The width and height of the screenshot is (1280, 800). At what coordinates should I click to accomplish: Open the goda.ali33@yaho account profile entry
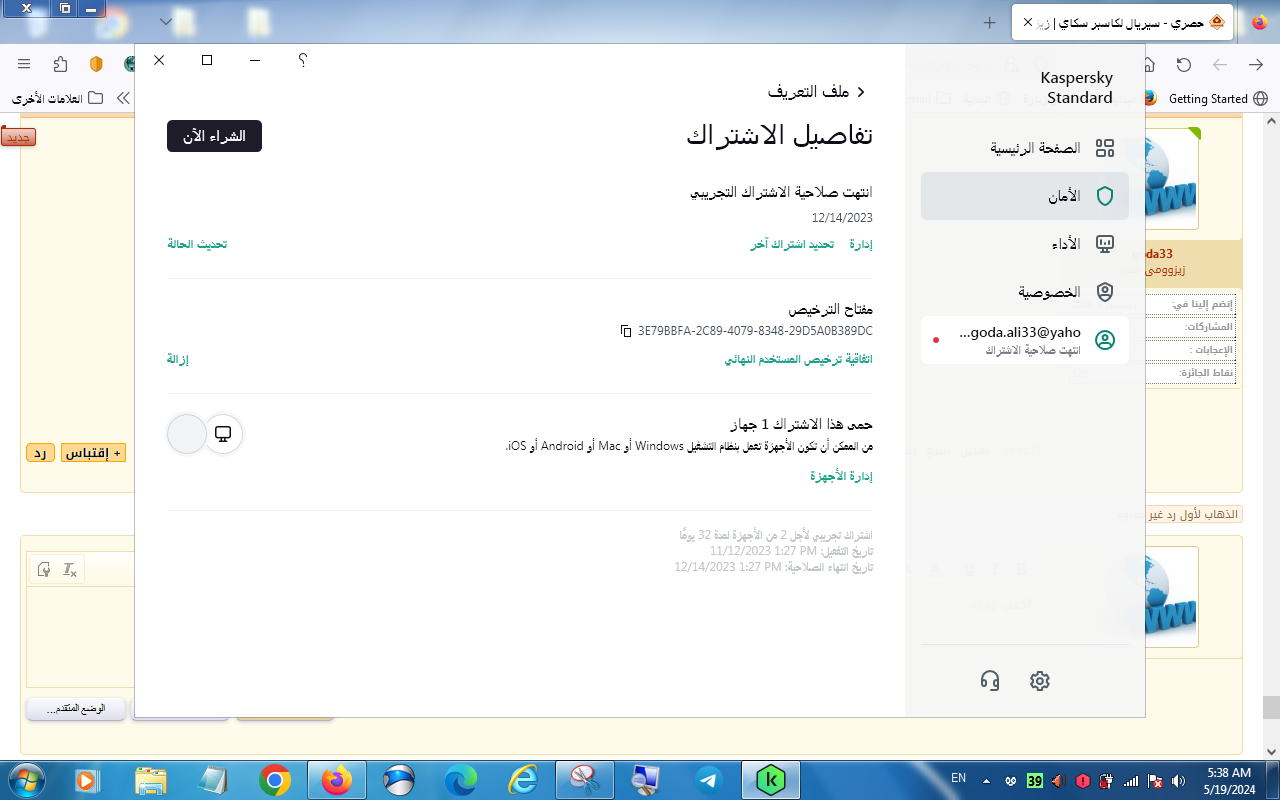point(1025,340)
